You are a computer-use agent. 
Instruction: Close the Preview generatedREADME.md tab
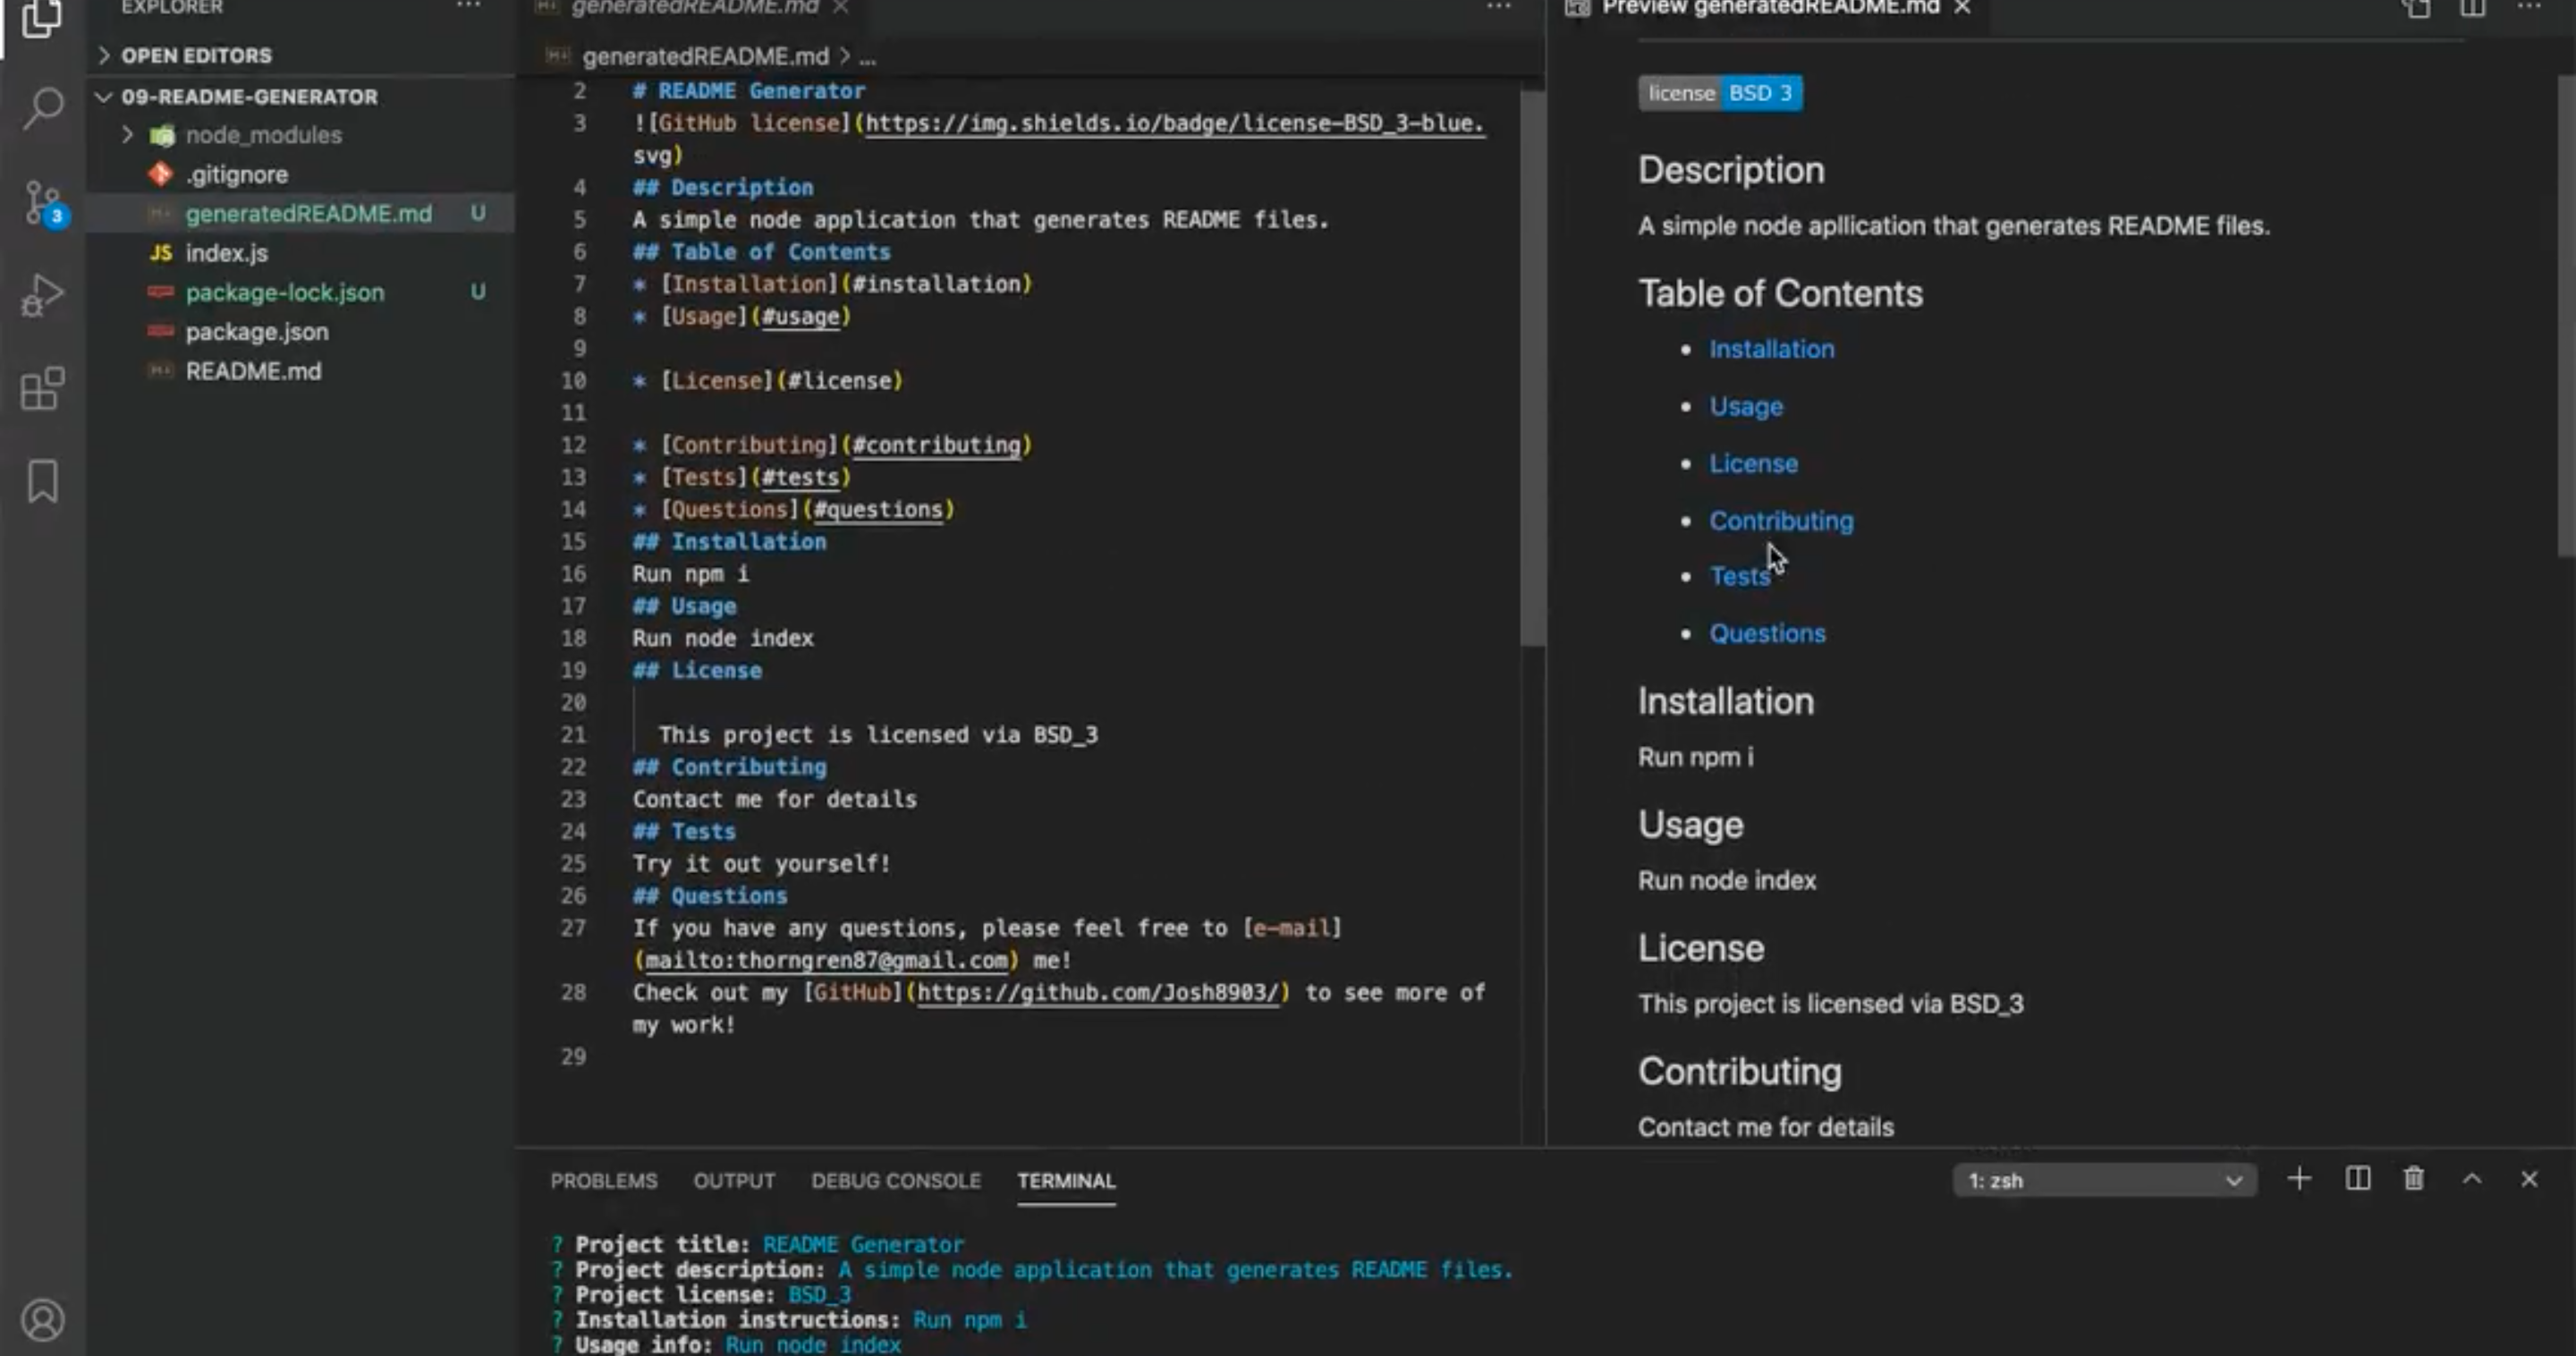[x=1963, y=7]
